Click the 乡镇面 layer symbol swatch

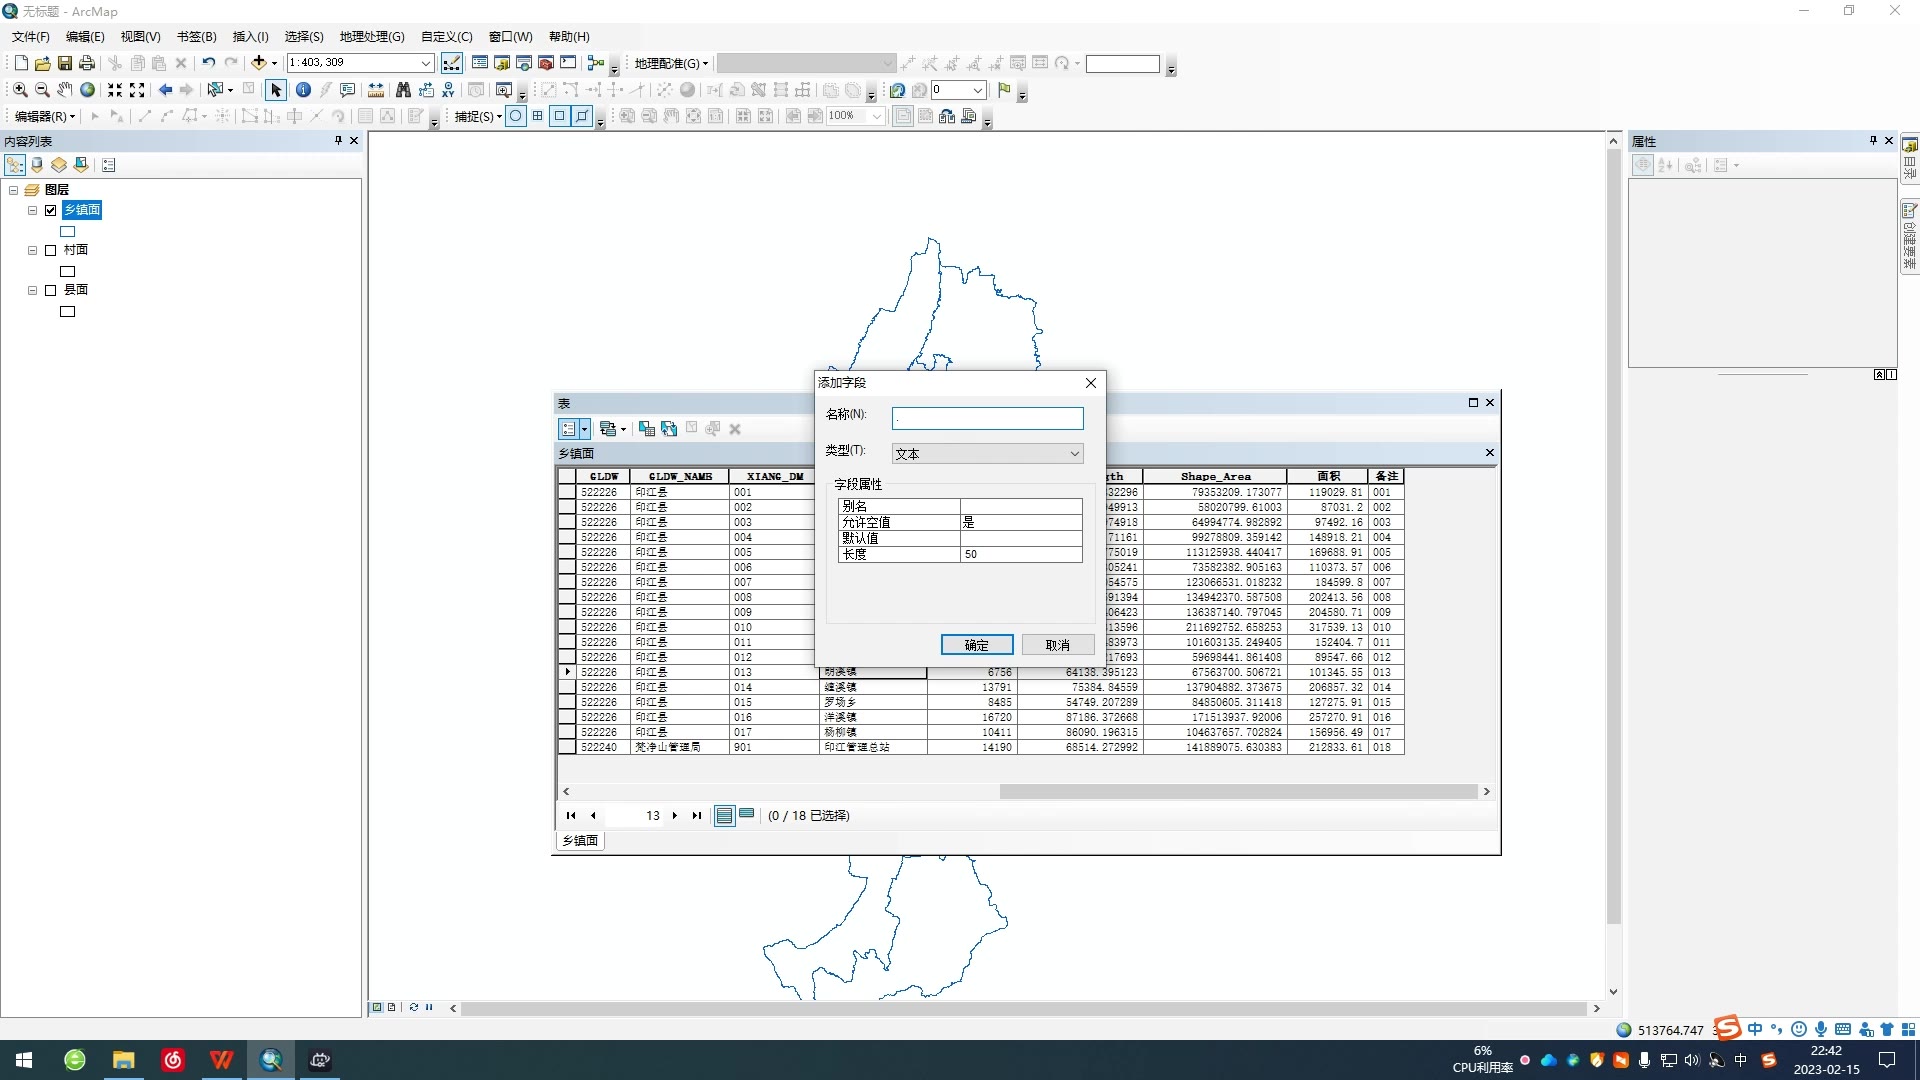click(67, 231)
